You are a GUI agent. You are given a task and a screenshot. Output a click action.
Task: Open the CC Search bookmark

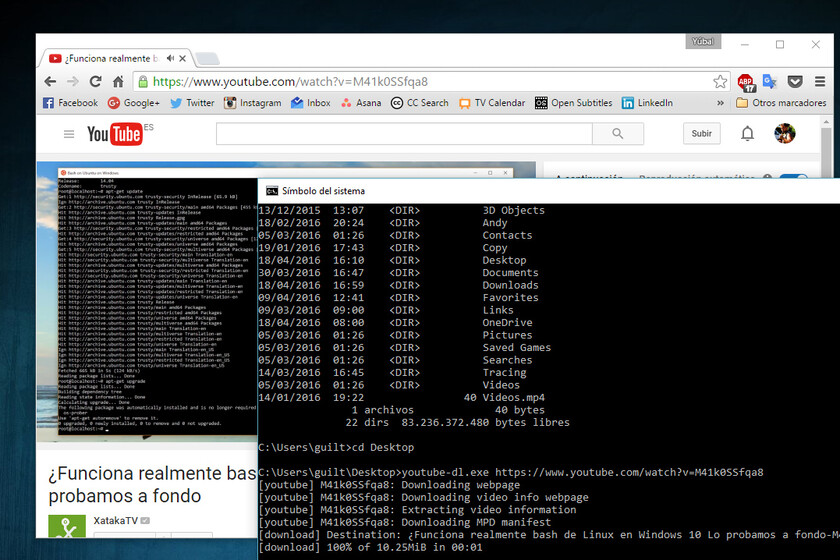(419, 103)
